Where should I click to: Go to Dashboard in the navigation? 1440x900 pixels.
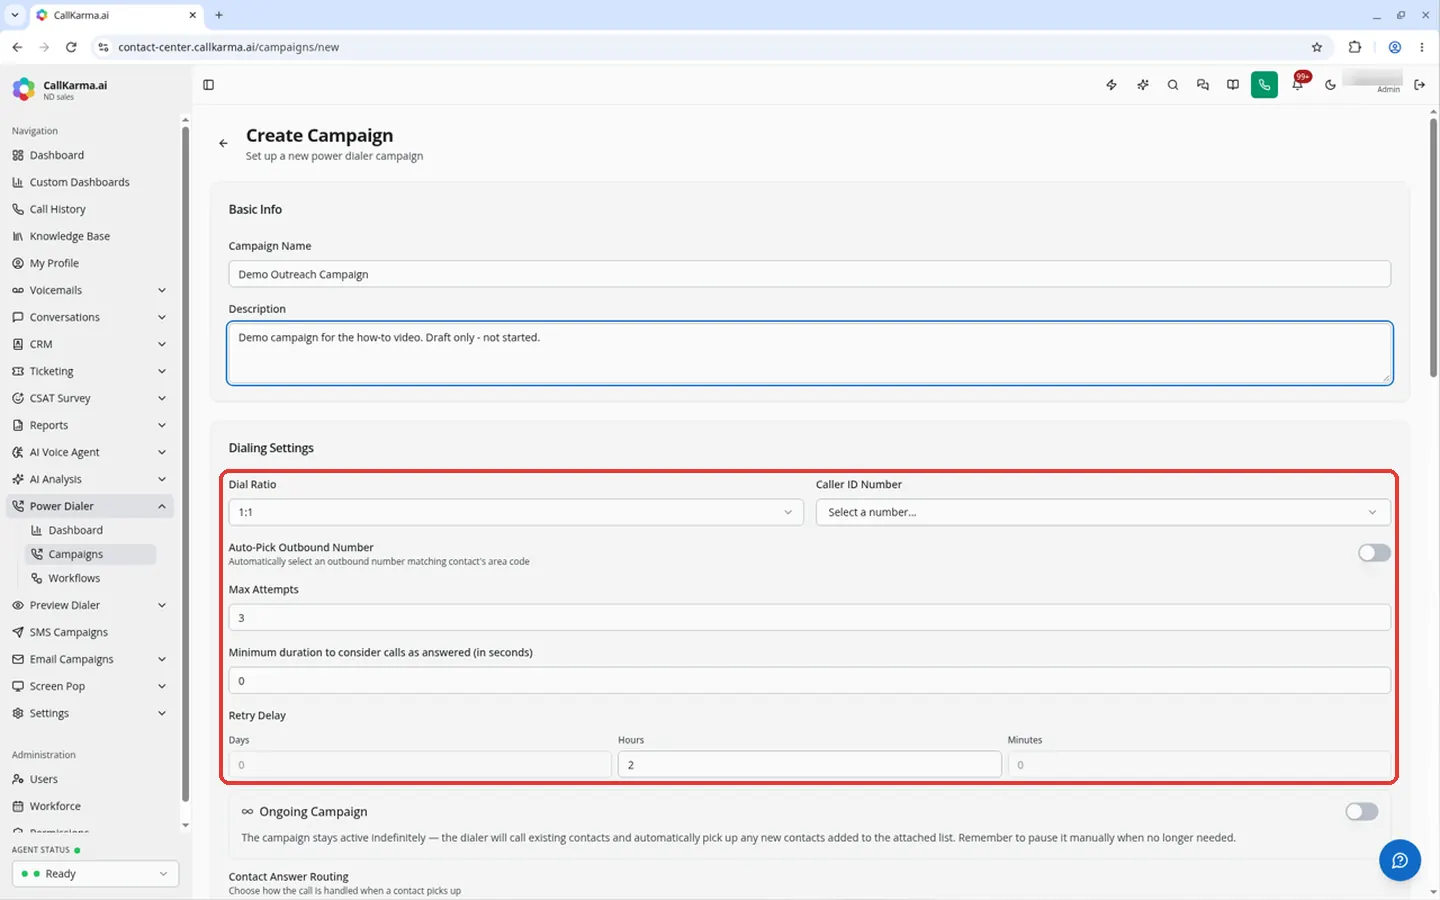pyautogui.click(x=88, y=155)
